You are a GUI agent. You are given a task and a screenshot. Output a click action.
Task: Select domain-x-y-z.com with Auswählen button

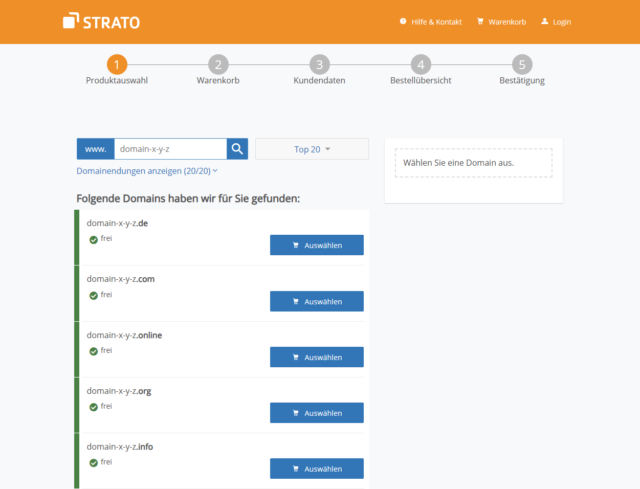click(x=316, y=301)
